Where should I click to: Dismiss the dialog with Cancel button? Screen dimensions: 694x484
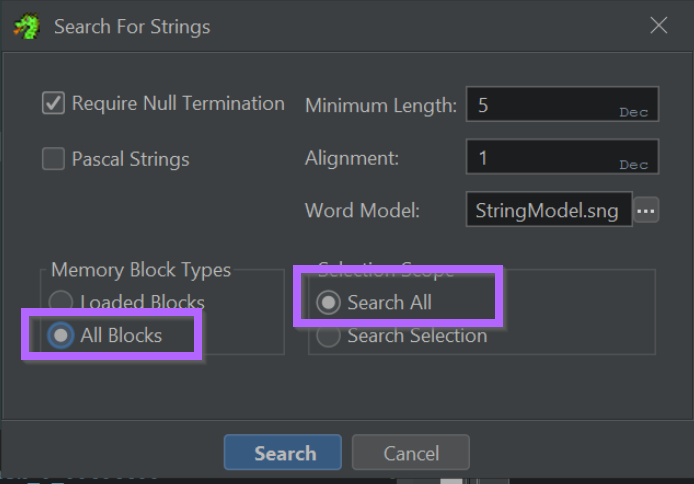tap(411, 453)
